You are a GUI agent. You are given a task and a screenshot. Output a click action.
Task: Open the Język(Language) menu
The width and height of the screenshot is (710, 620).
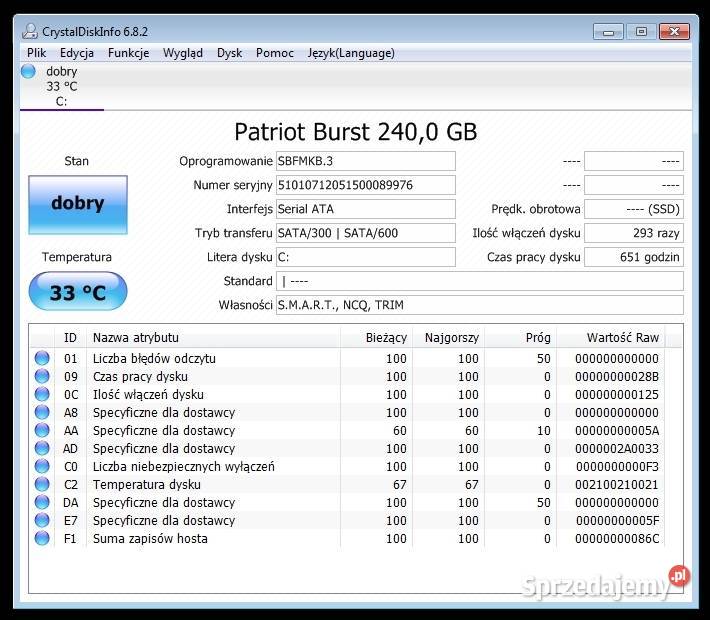tap(351, 53)
